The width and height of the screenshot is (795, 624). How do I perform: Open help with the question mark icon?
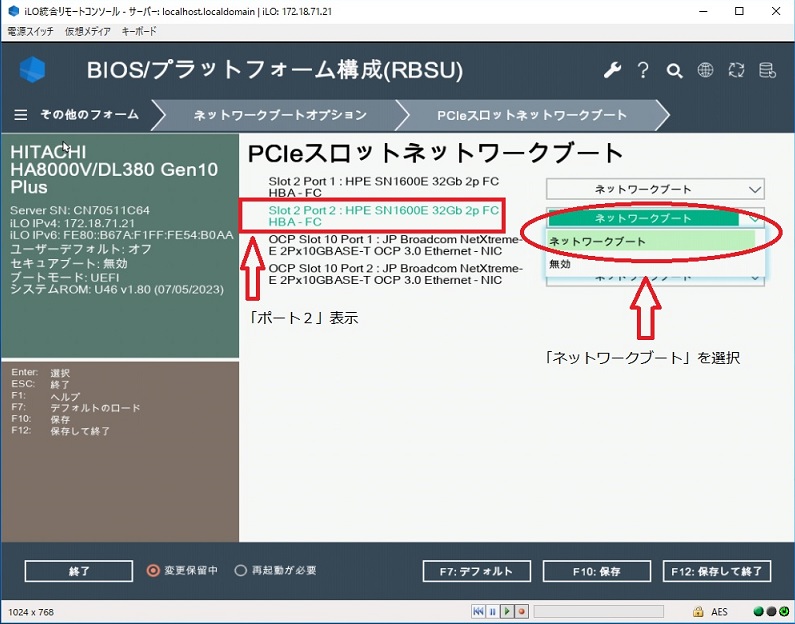643,70
